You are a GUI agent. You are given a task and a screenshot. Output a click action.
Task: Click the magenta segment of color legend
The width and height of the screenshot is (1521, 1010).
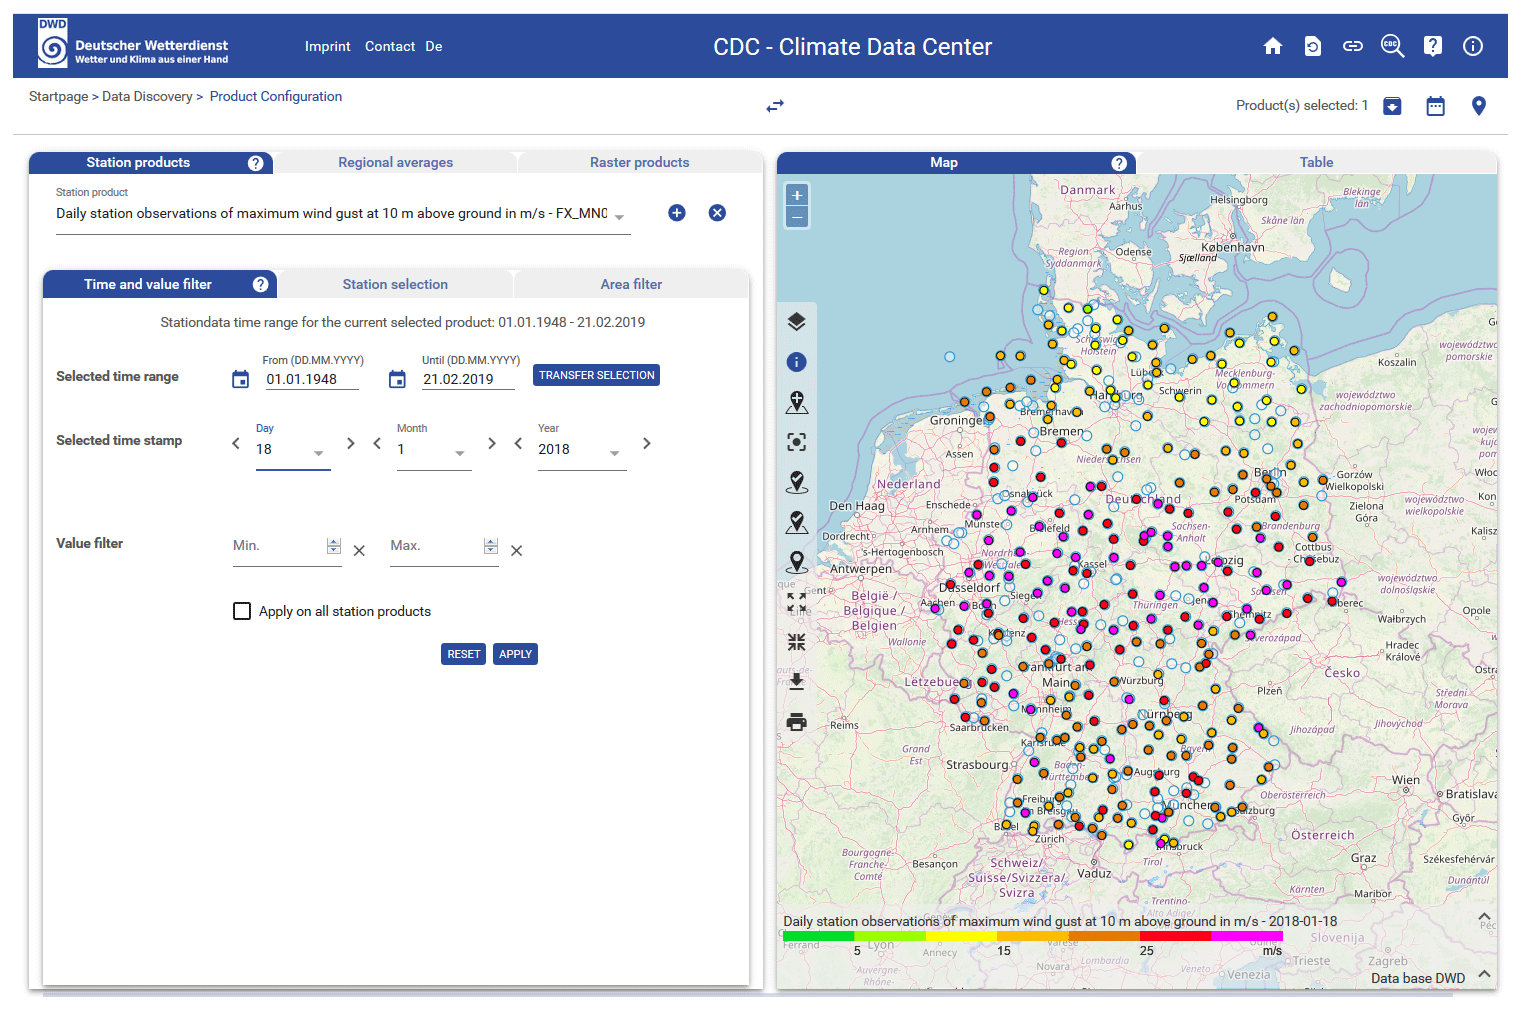pos(1246,937)
